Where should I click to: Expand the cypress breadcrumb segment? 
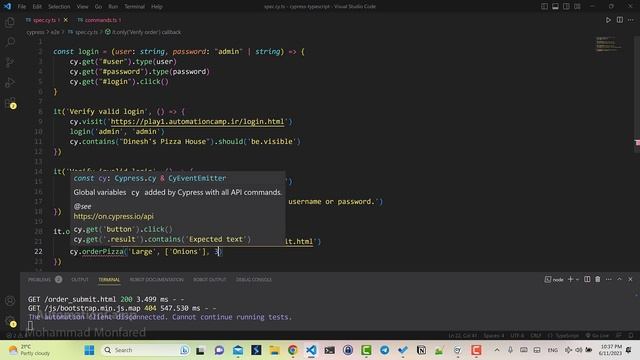pos(36,32)
